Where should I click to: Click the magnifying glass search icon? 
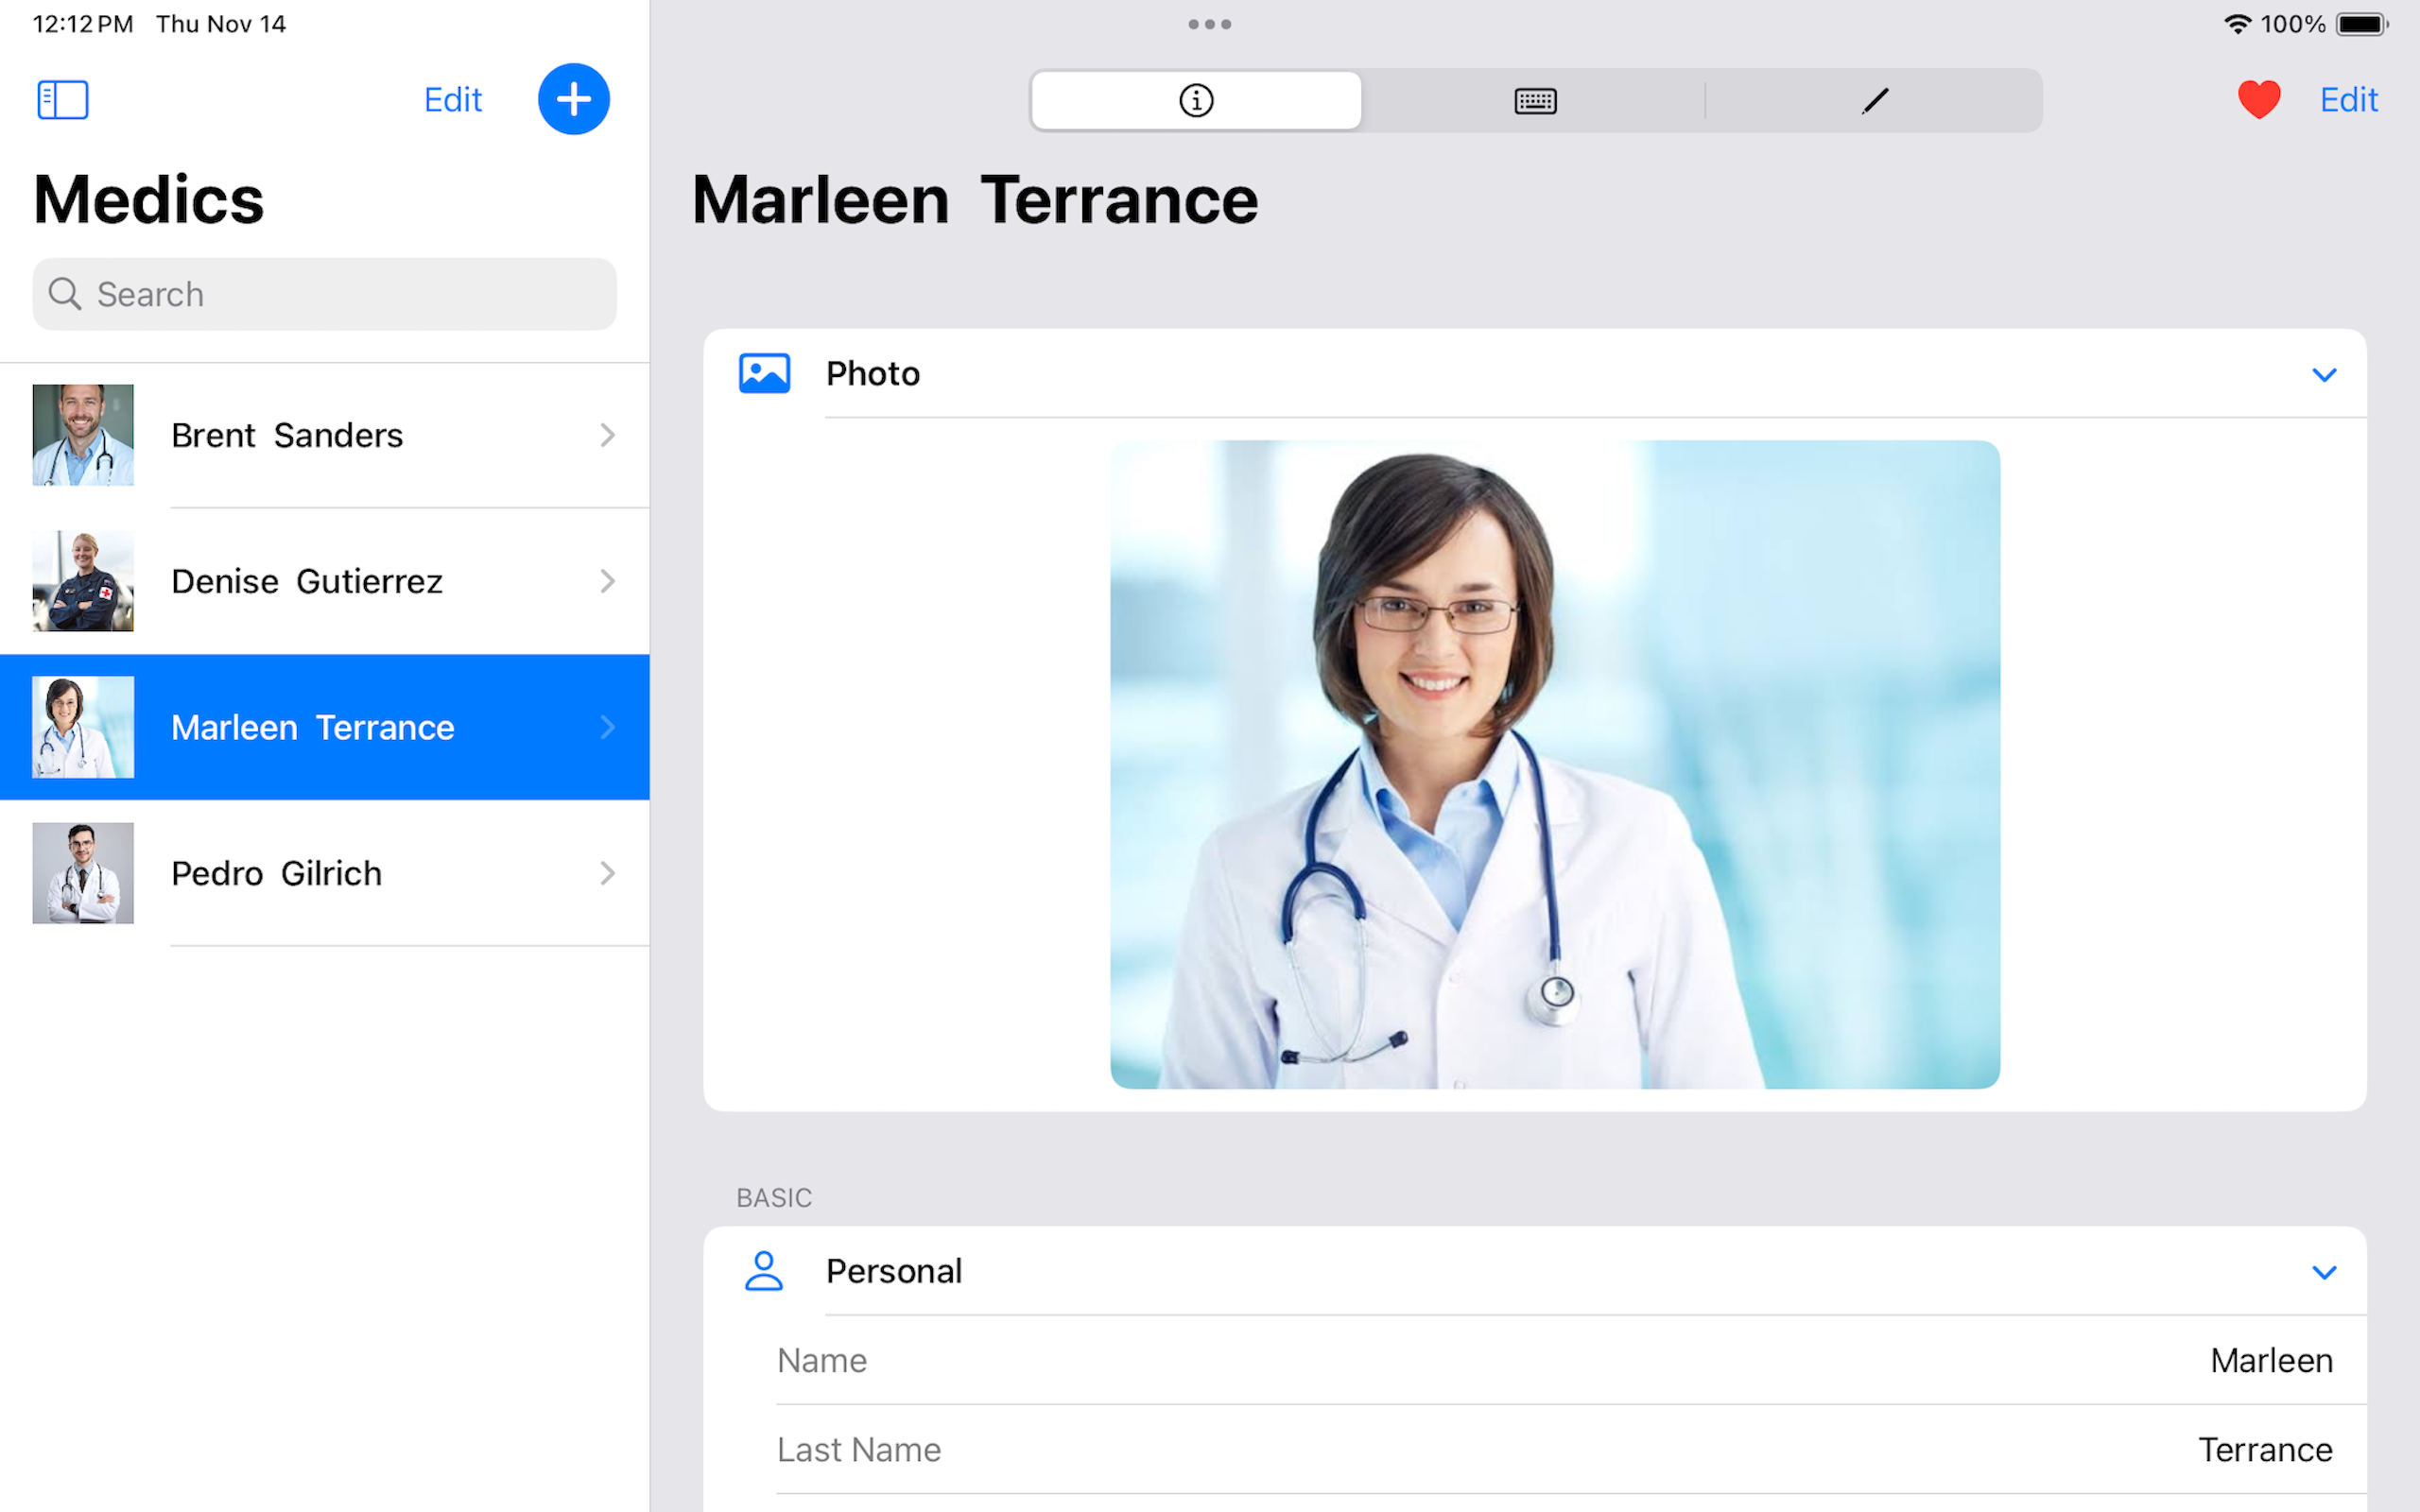(65, 294)
